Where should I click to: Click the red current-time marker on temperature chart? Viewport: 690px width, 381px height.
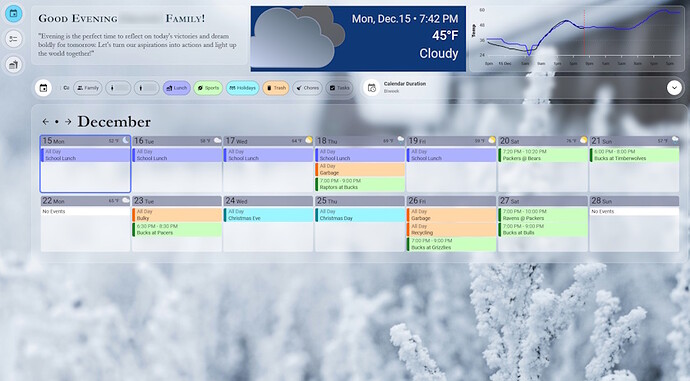[584, 33]
